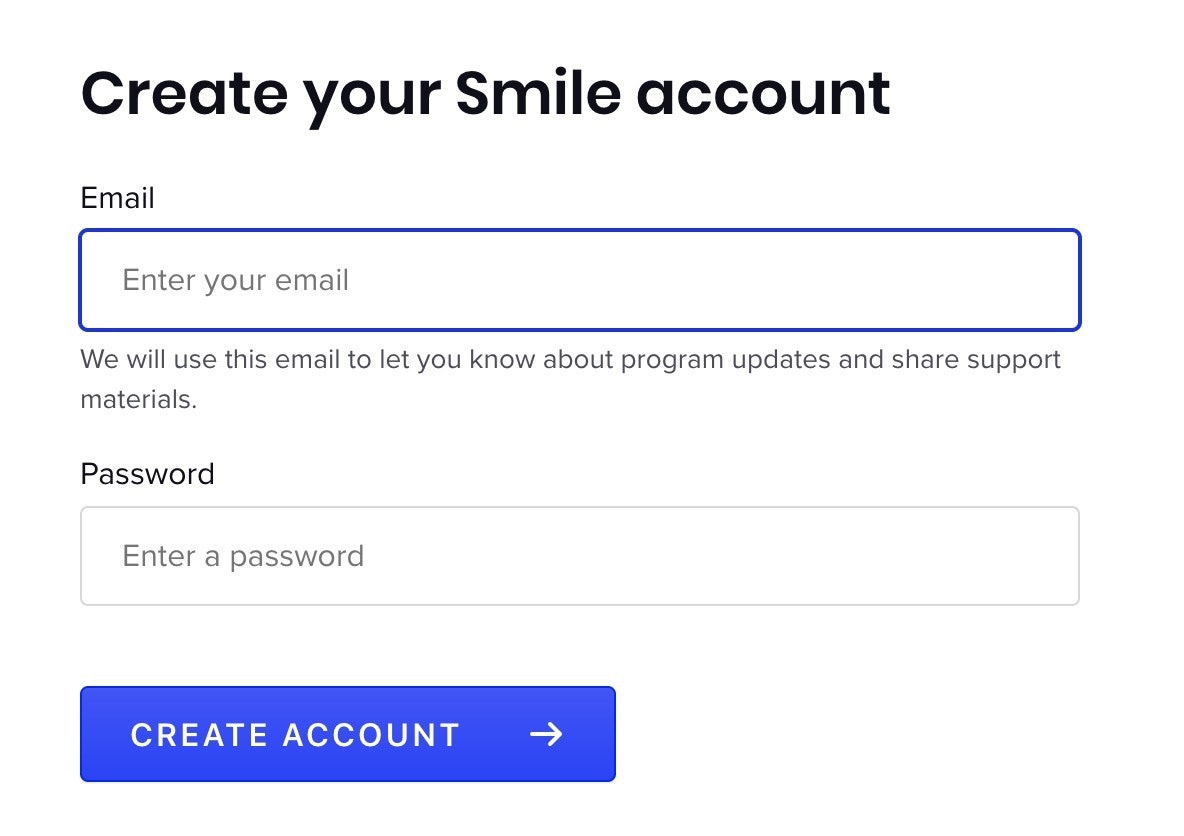
Task: Click into the Password input field
Action: 580,556
